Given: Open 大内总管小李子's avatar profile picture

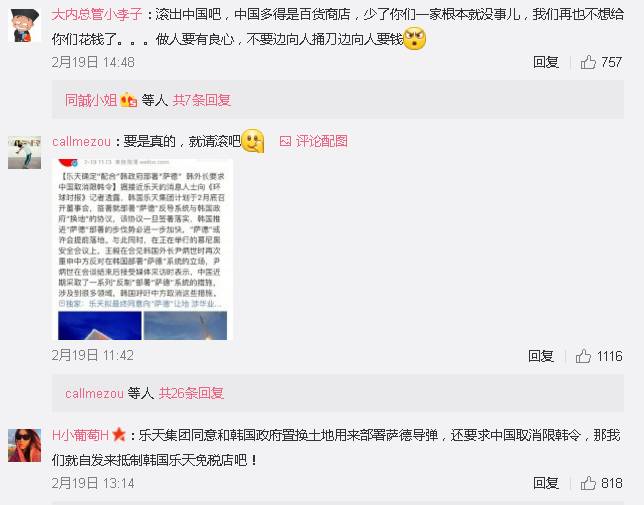Looking at the screenshot, I should [x=25, y=25].
